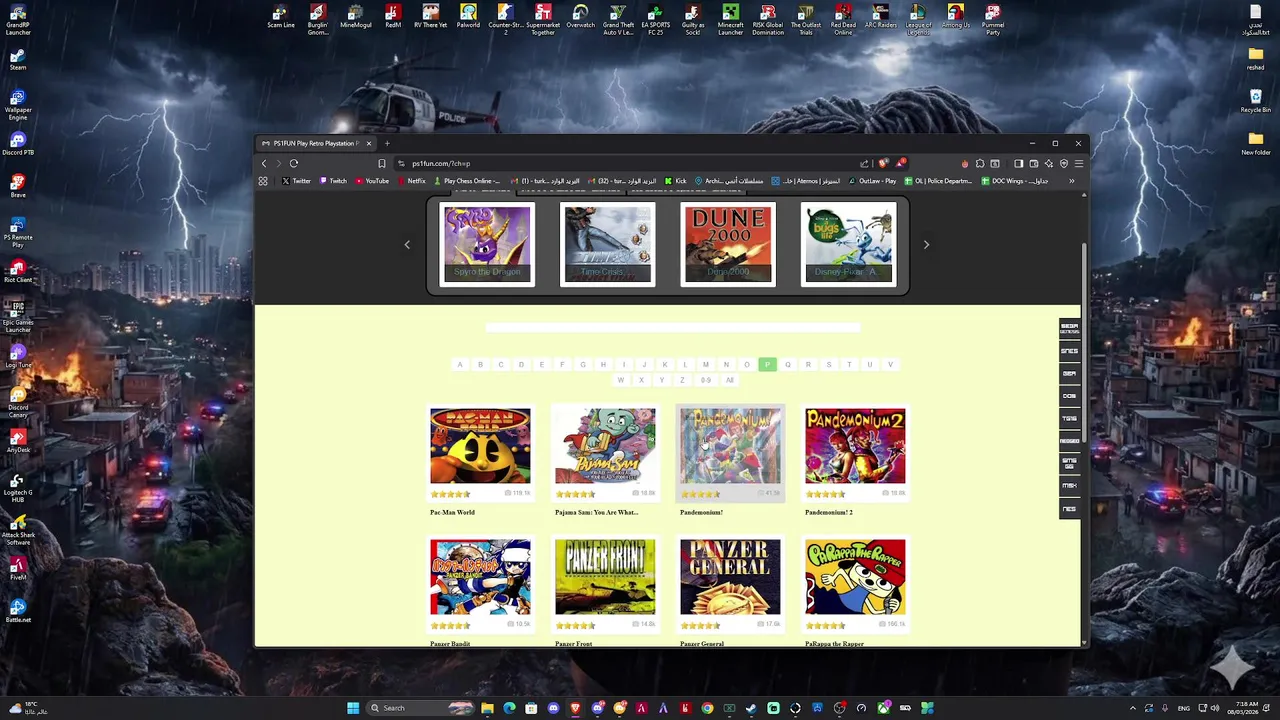This screenshot has height=720, width=1280.
Task: Click the site search input field
Action: [x=672, y=327]
